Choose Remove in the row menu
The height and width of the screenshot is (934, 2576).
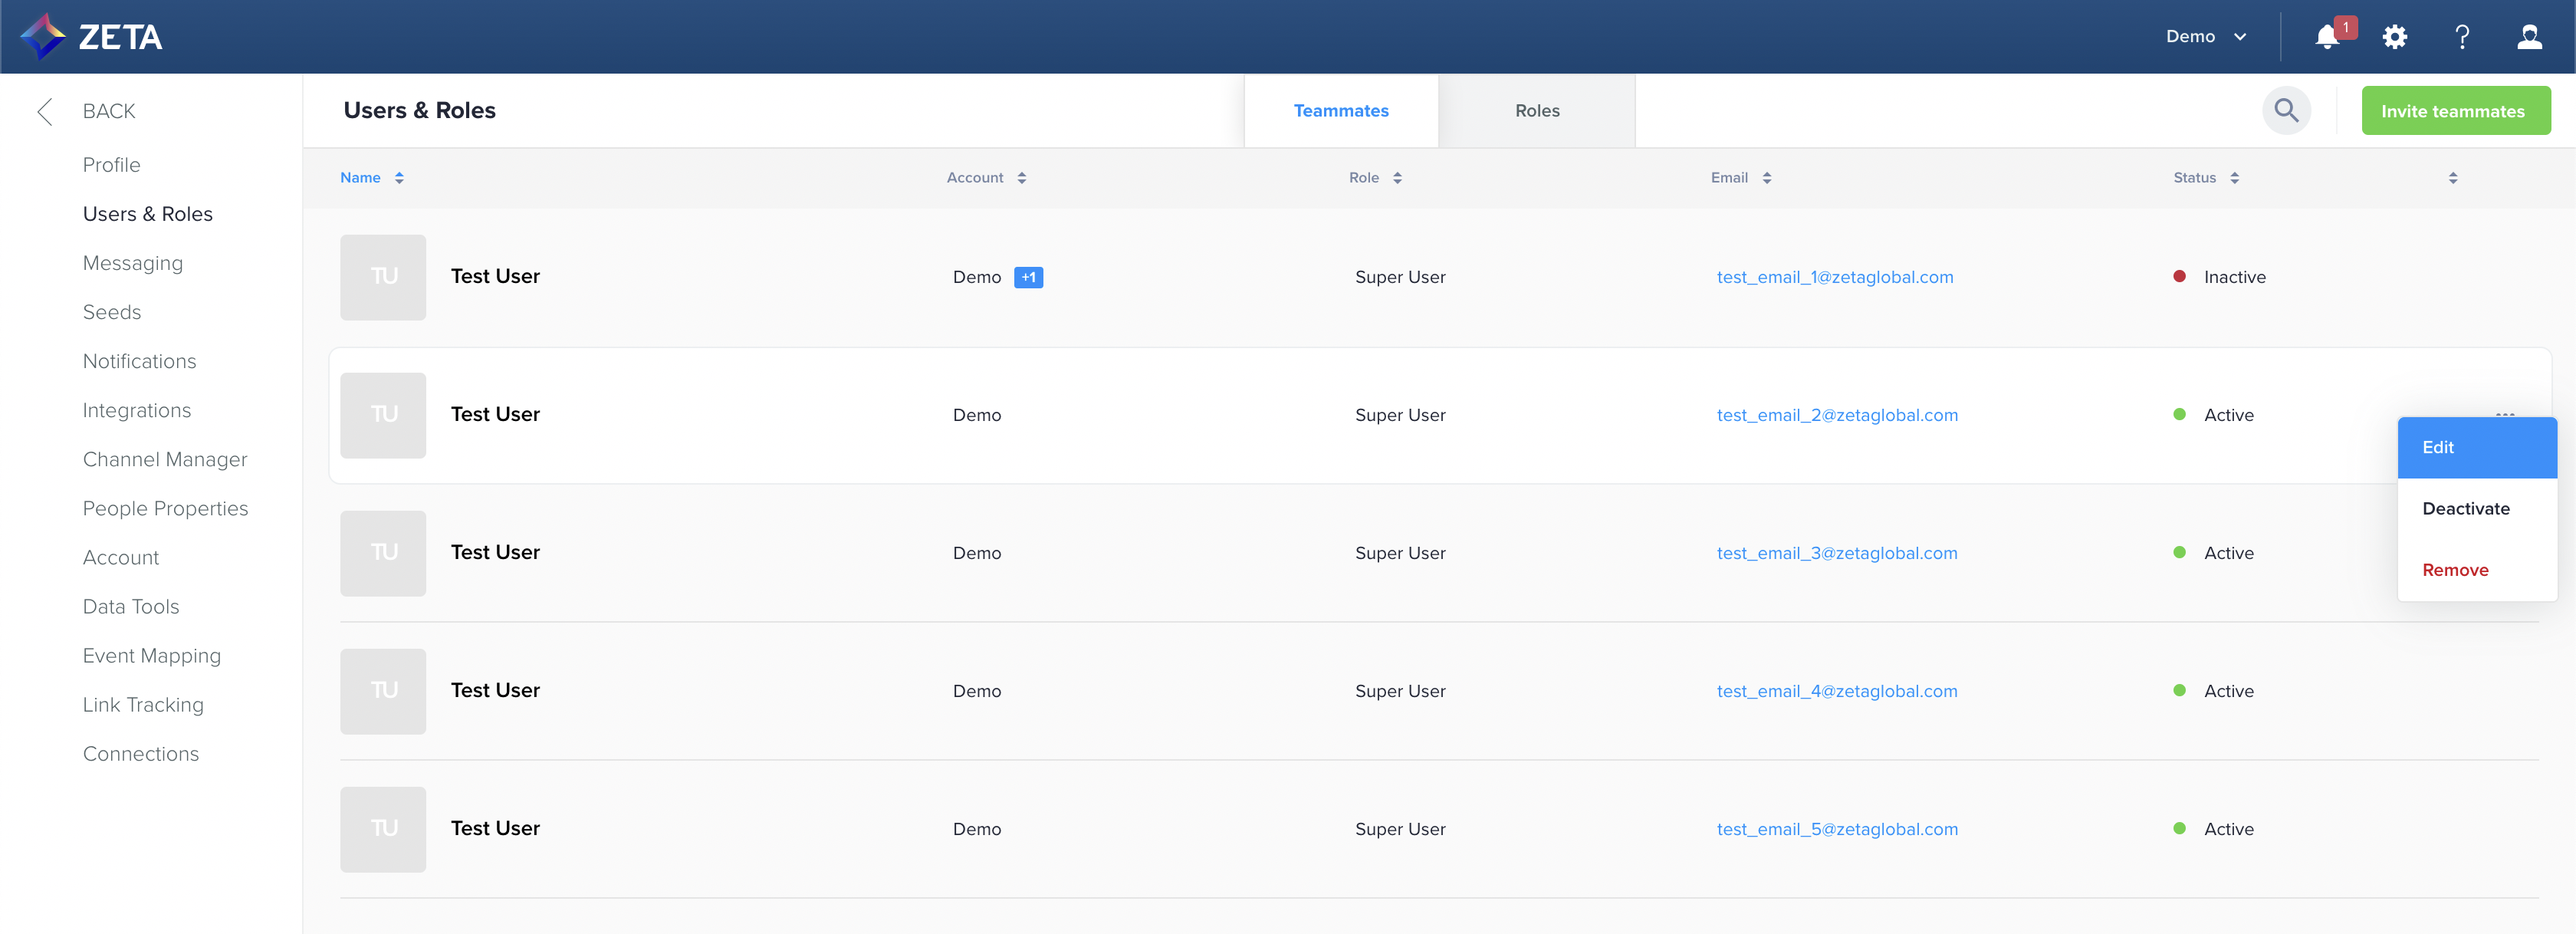(x=2455, y=570)
